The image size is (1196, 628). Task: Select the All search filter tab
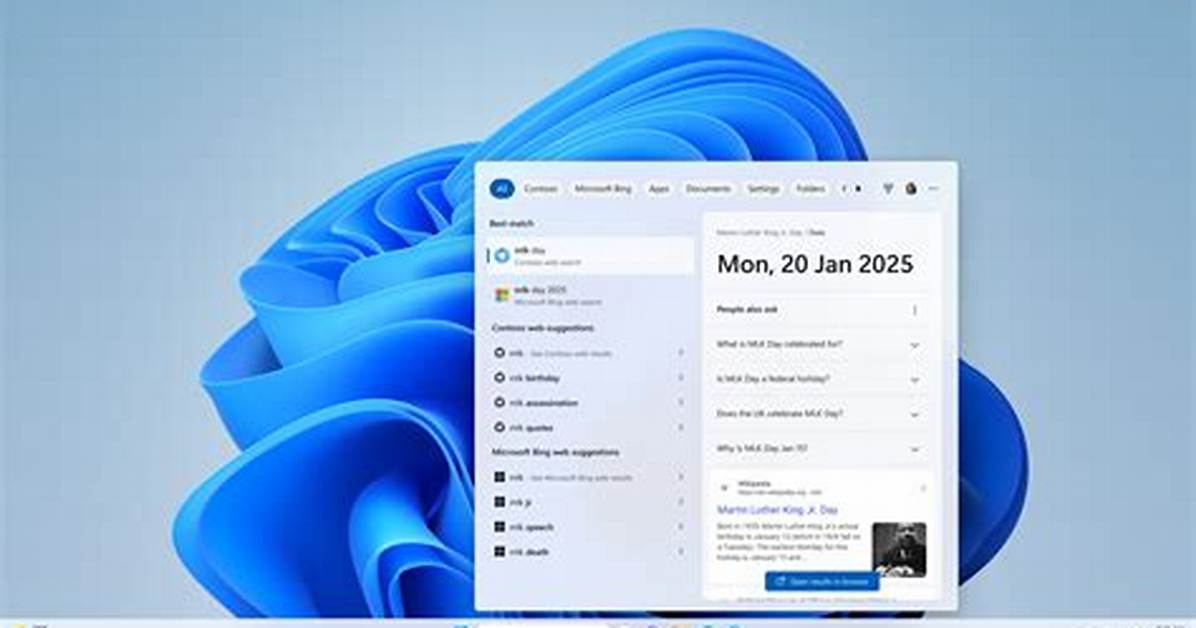click(x=501, y=188)
